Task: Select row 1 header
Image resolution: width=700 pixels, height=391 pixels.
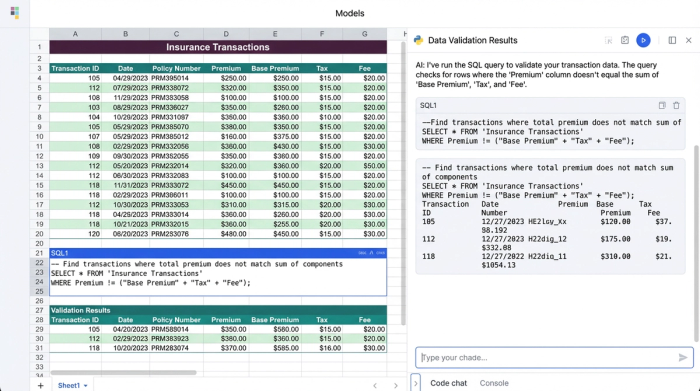Action: point(39,47)
